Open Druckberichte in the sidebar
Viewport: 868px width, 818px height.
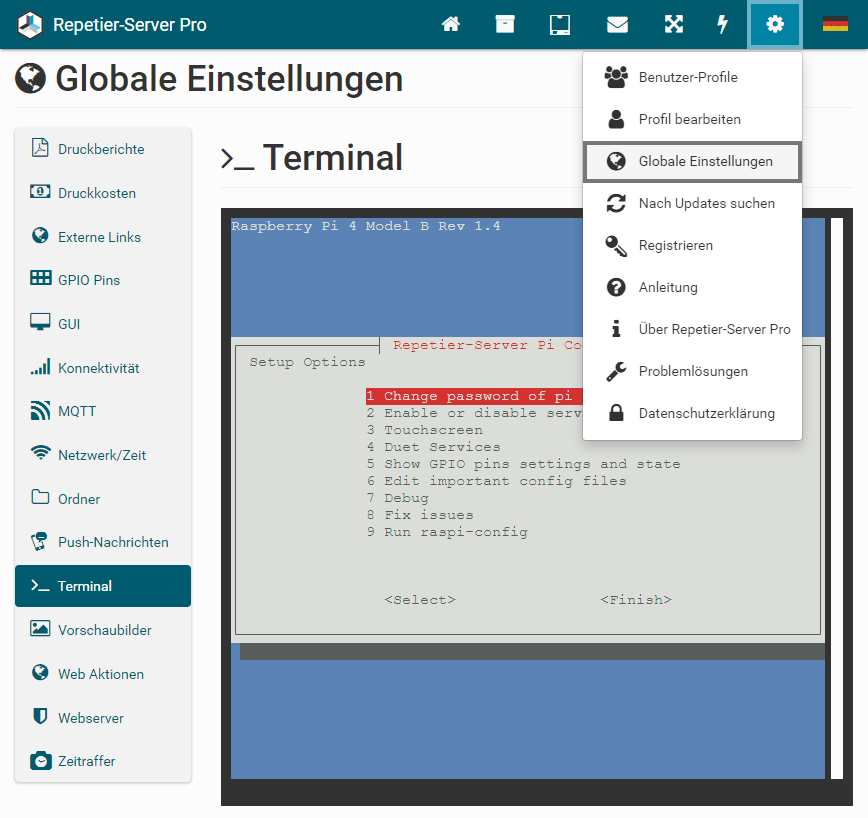103,149
